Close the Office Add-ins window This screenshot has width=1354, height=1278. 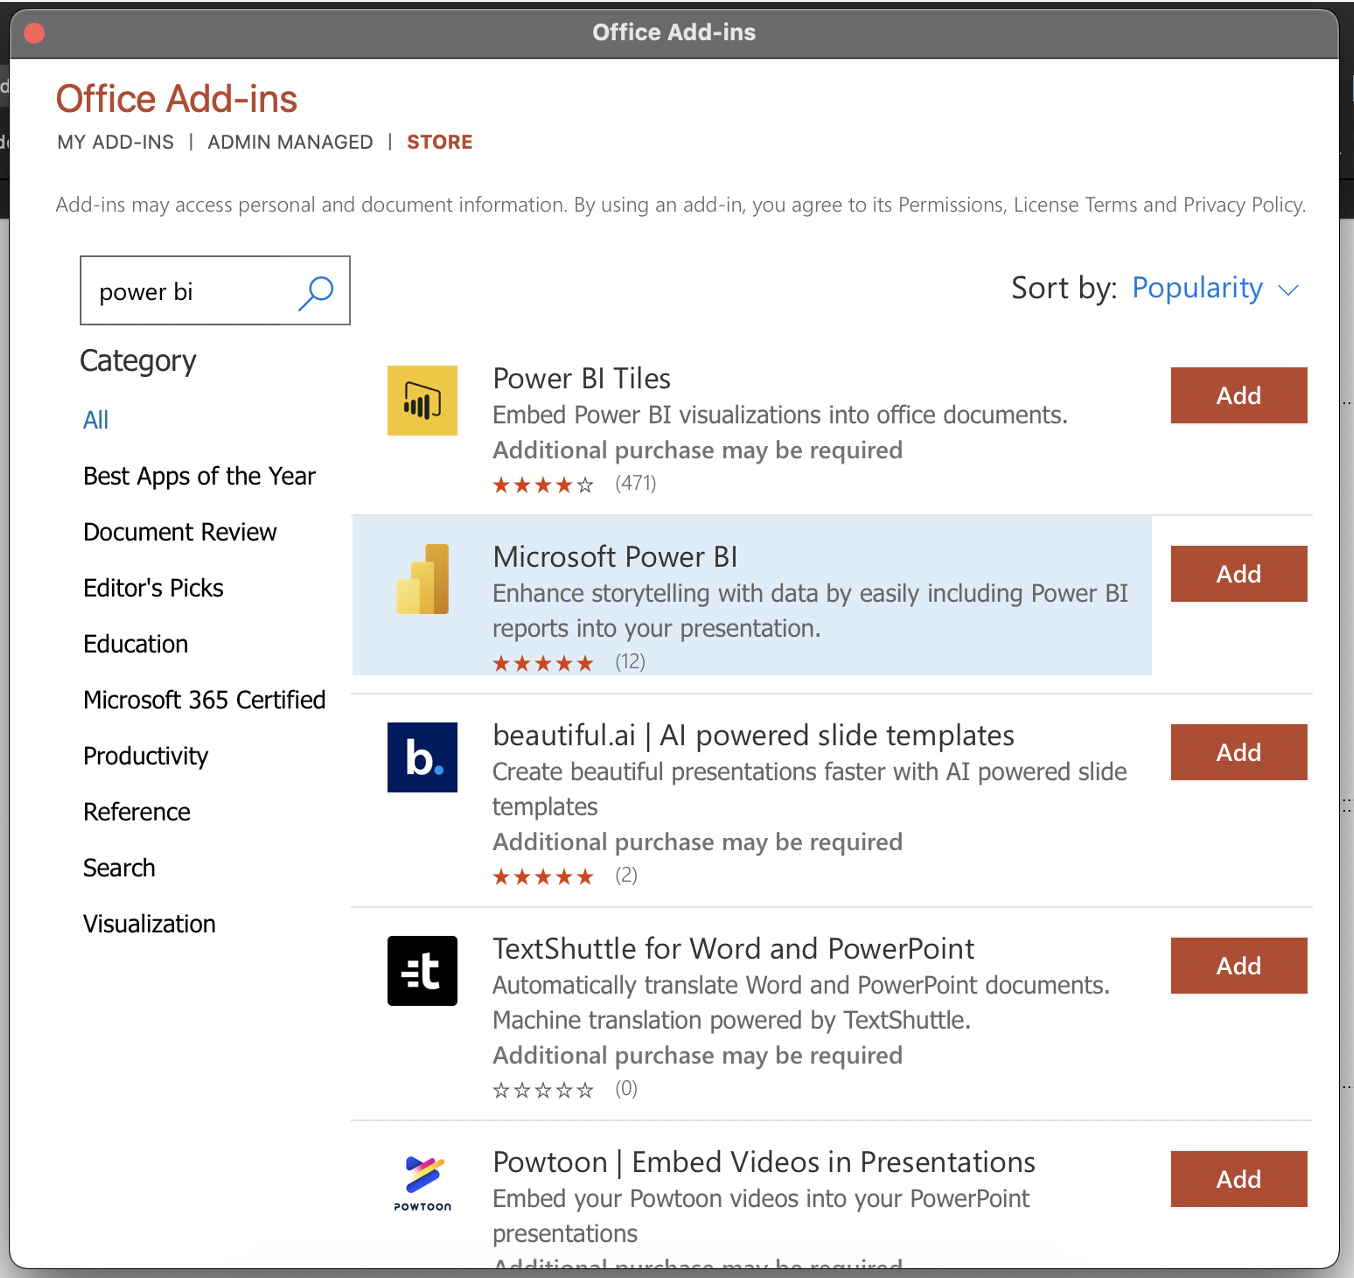click(x=34, y=33)
